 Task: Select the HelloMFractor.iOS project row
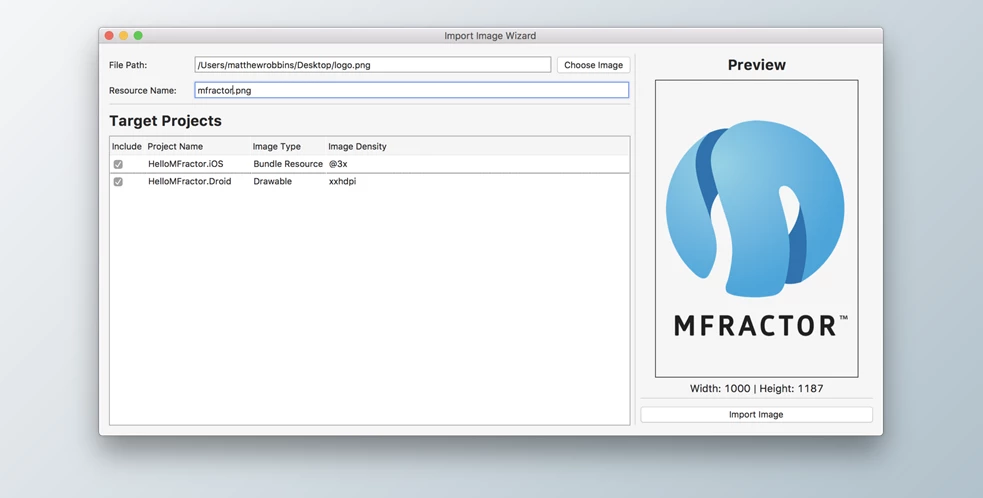[186, 164]
